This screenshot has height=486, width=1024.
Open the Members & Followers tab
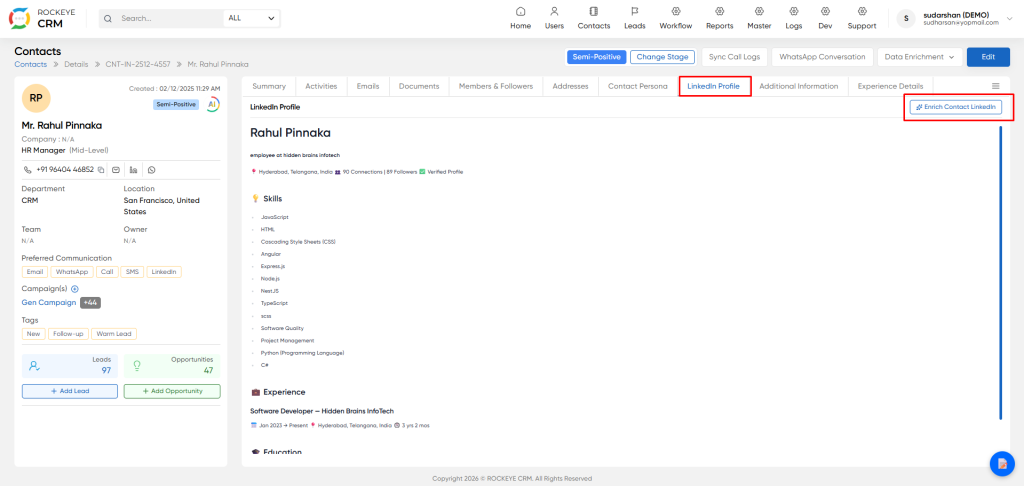[496, 86]
